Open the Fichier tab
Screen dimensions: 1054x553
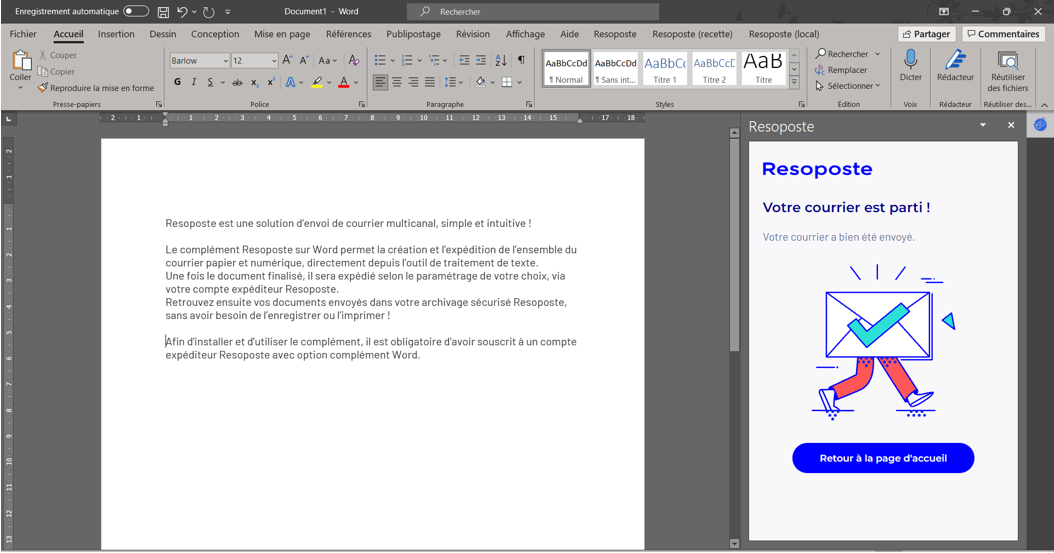[x=23, y=34]
